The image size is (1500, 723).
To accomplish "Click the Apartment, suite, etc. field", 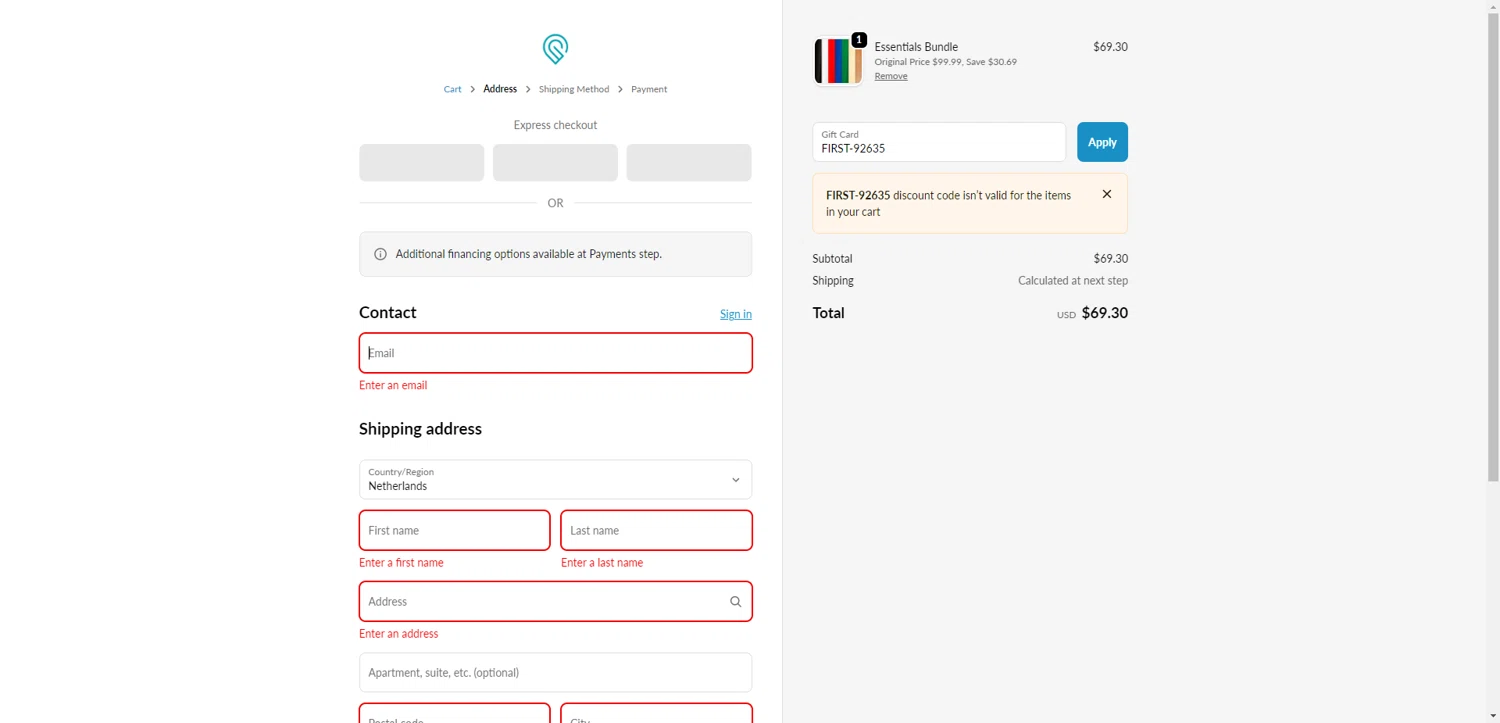I will 555,673.
